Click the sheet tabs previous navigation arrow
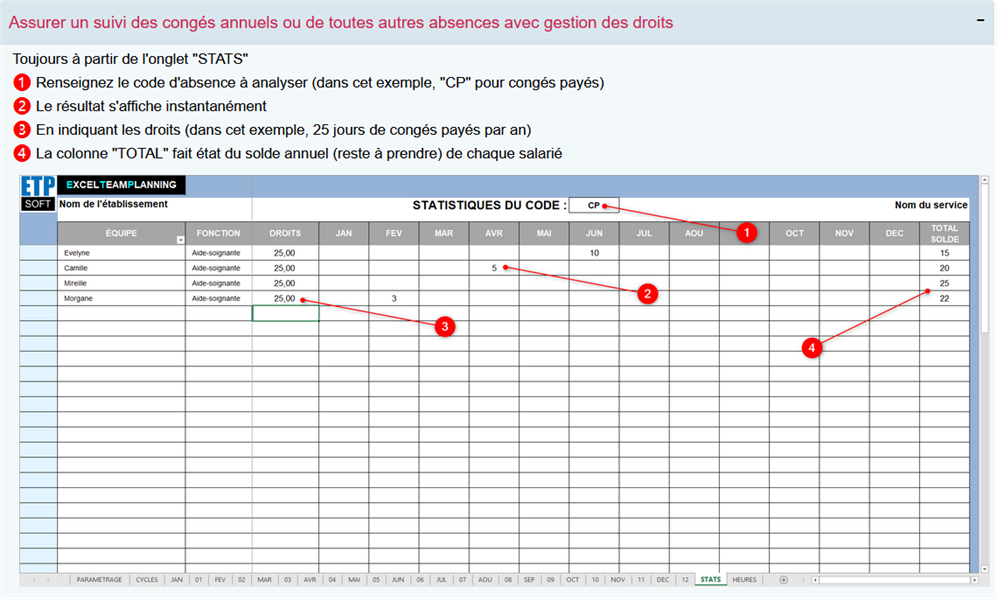The height and width of the screenshot is (600, 997). (34, 580)
